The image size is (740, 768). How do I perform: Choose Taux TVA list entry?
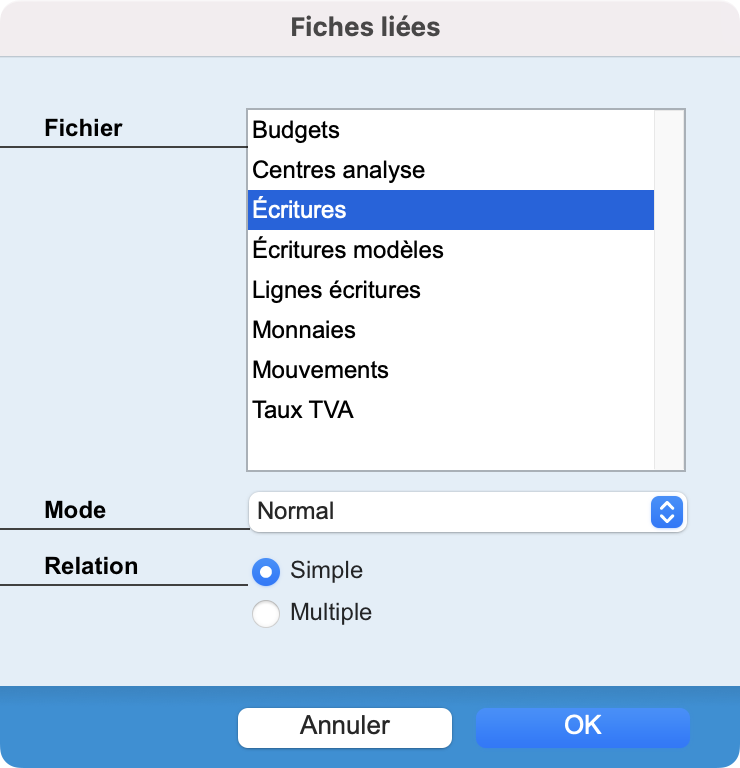point(451,410)
